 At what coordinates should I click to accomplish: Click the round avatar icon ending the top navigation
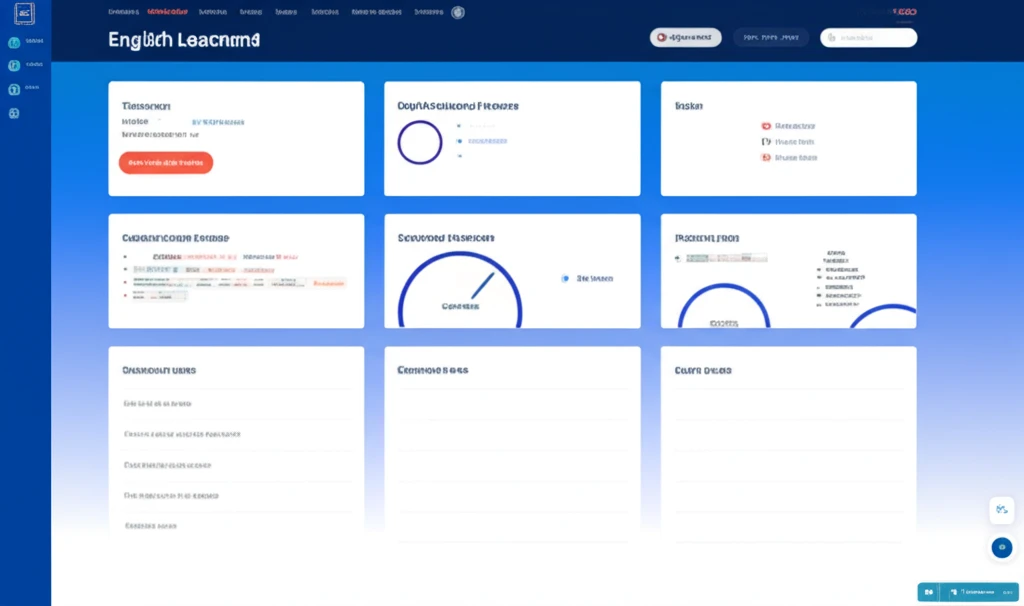point(458,12)
